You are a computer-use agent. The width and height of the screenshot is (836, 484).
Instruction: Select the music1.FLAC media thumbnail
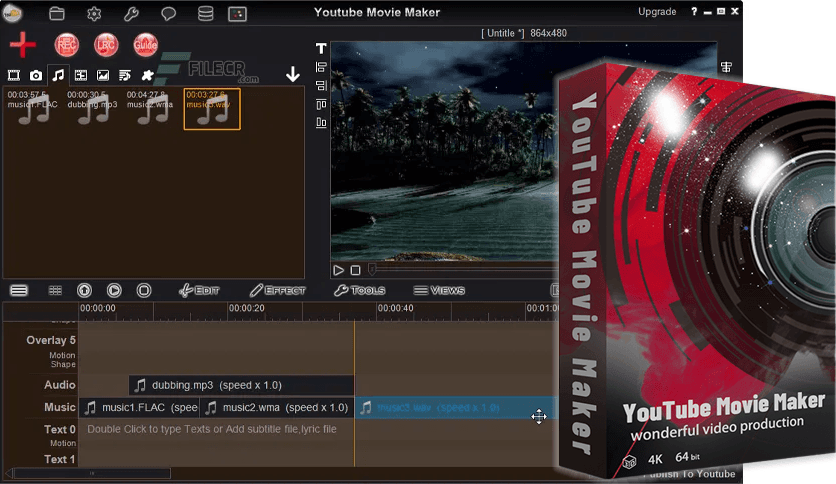pyautogui.click(x=33, y=108)
